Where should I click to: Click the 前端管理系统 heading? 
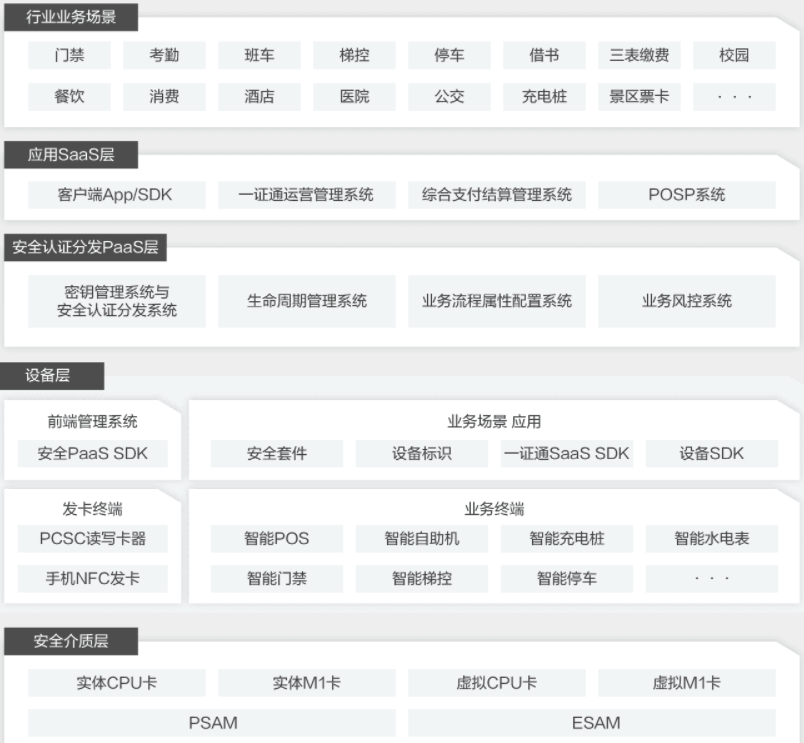(92, 421)
